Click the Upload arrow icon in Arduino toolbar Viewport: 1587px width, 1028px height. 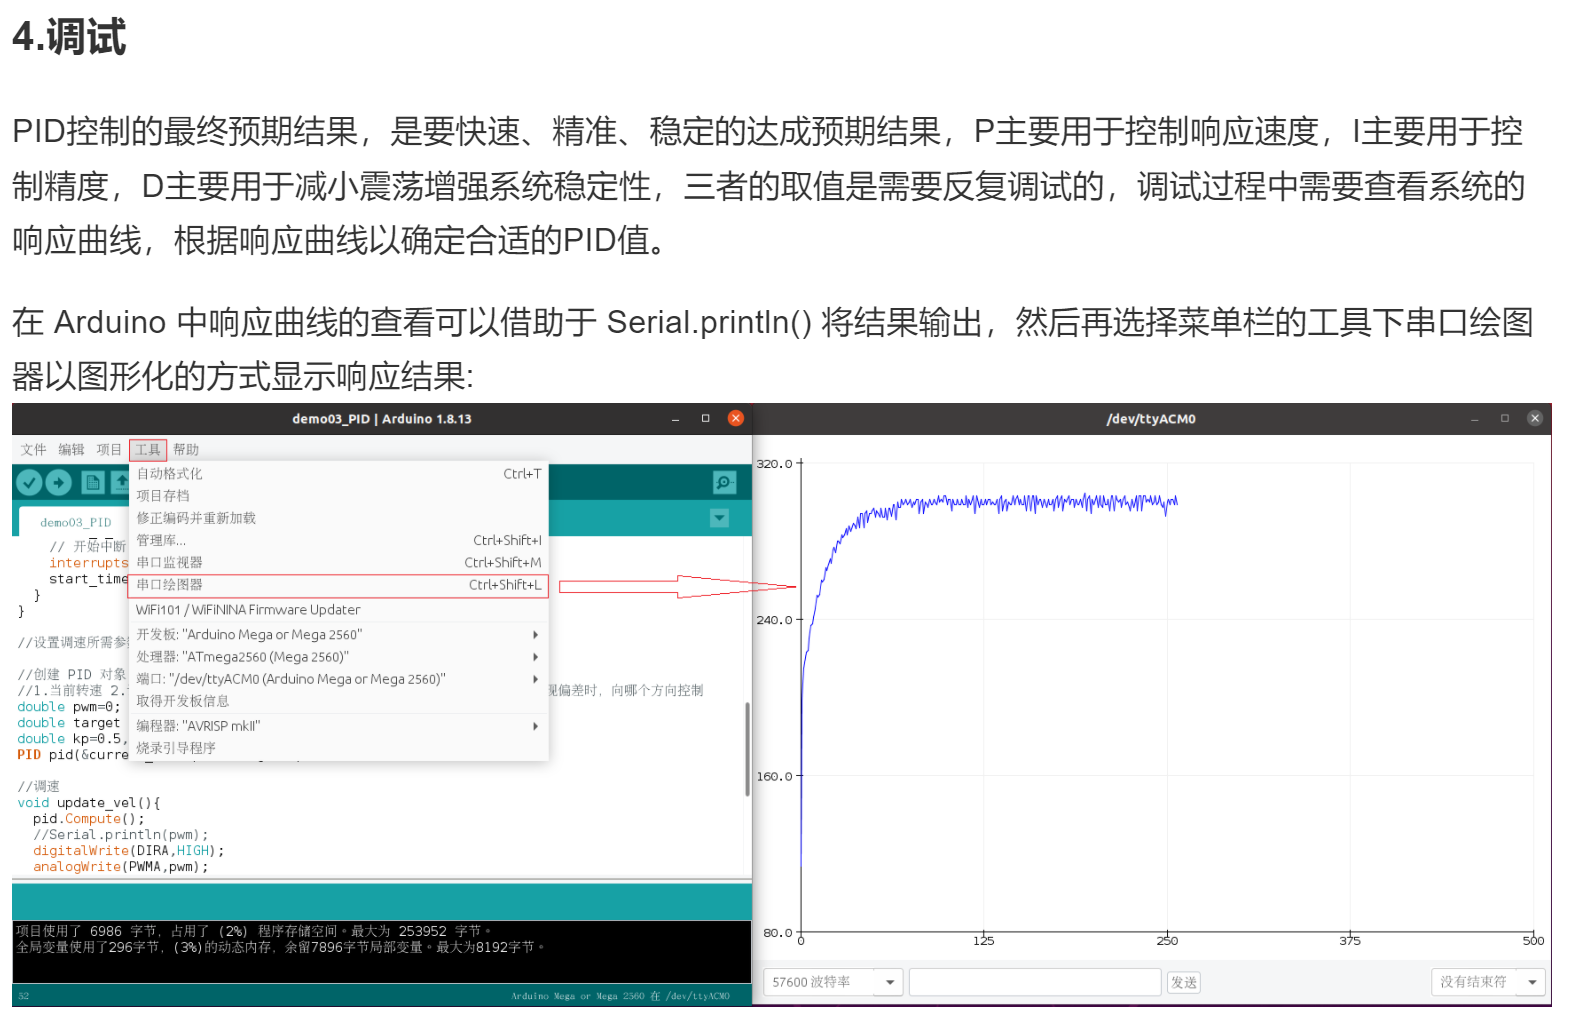pos(59,483)
